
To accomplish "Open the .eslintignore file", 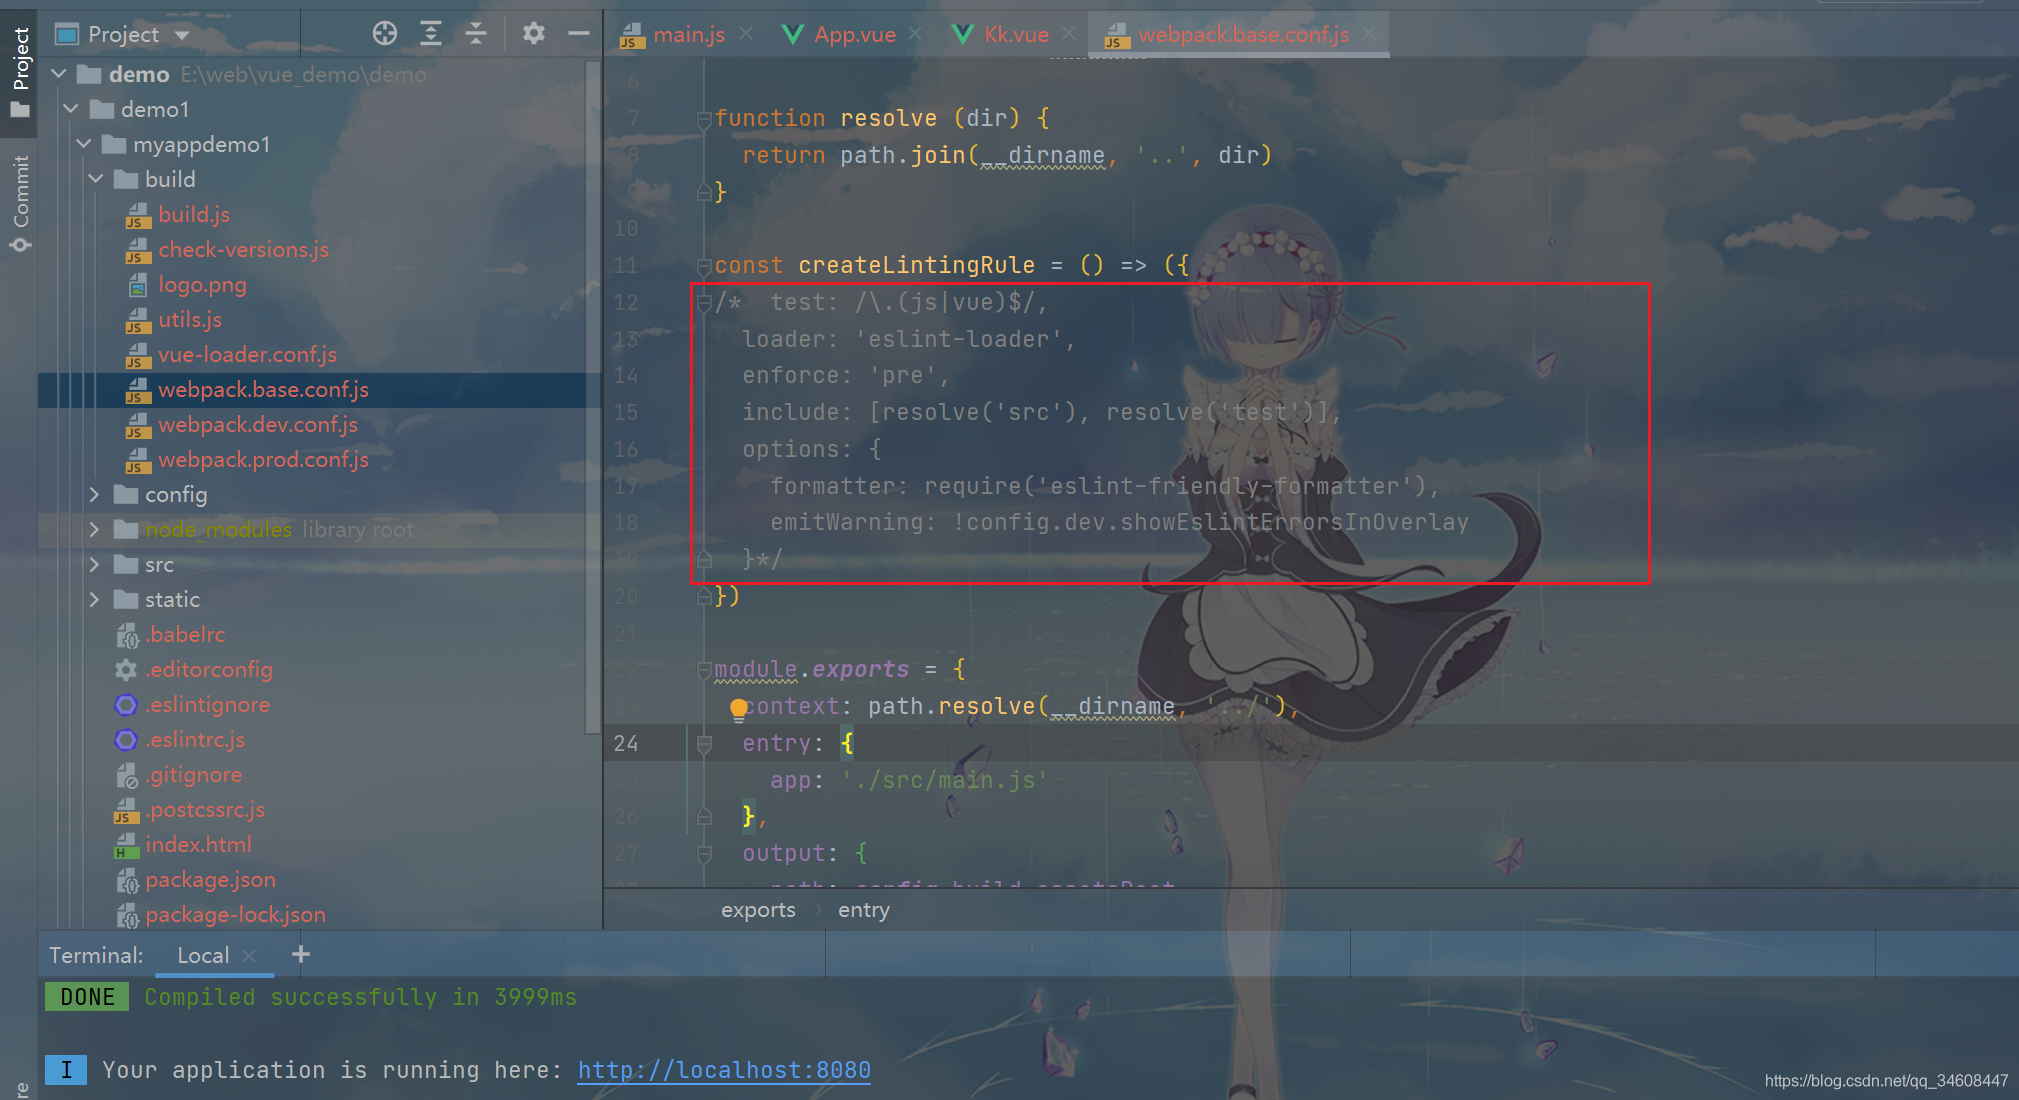I will pyautogui.click(x=208, y=704).
